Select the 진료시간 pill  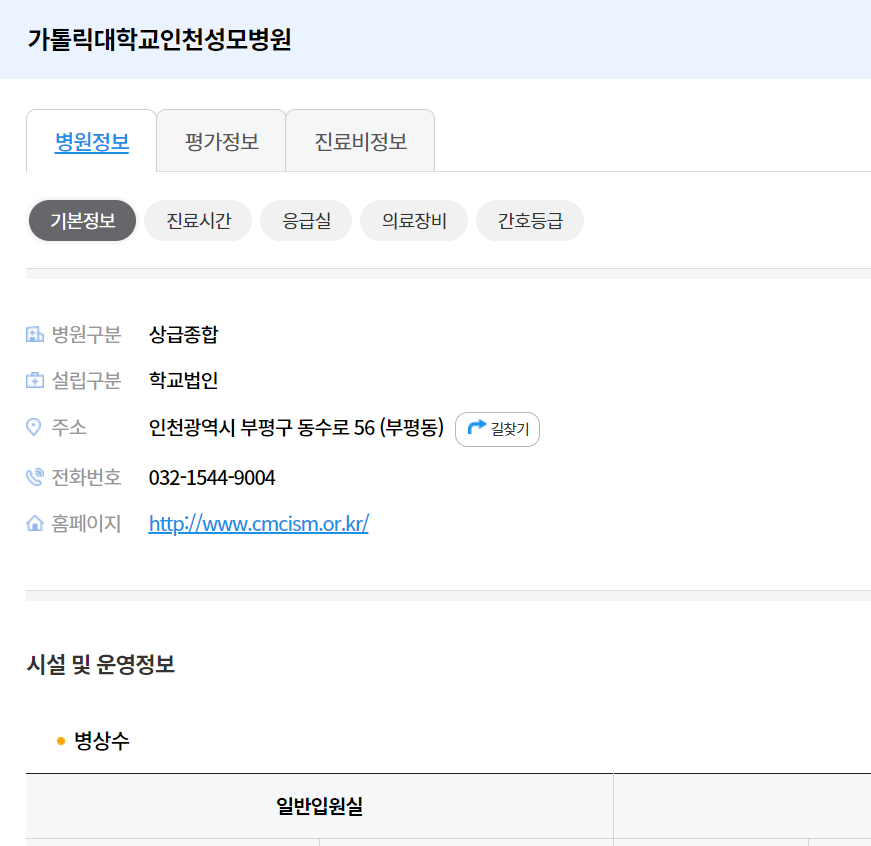[198, 221]
